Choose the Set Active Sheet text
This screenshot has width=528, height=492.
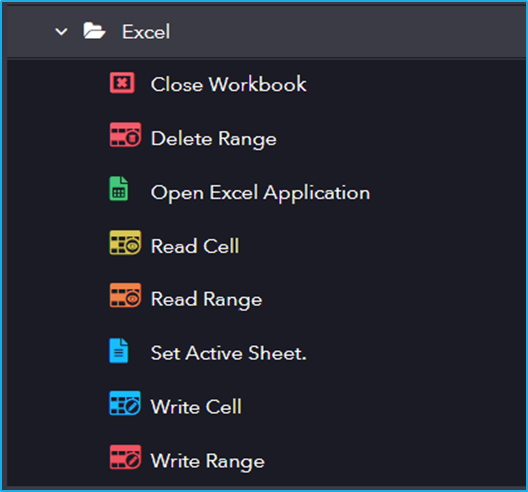tap(229, 353)
